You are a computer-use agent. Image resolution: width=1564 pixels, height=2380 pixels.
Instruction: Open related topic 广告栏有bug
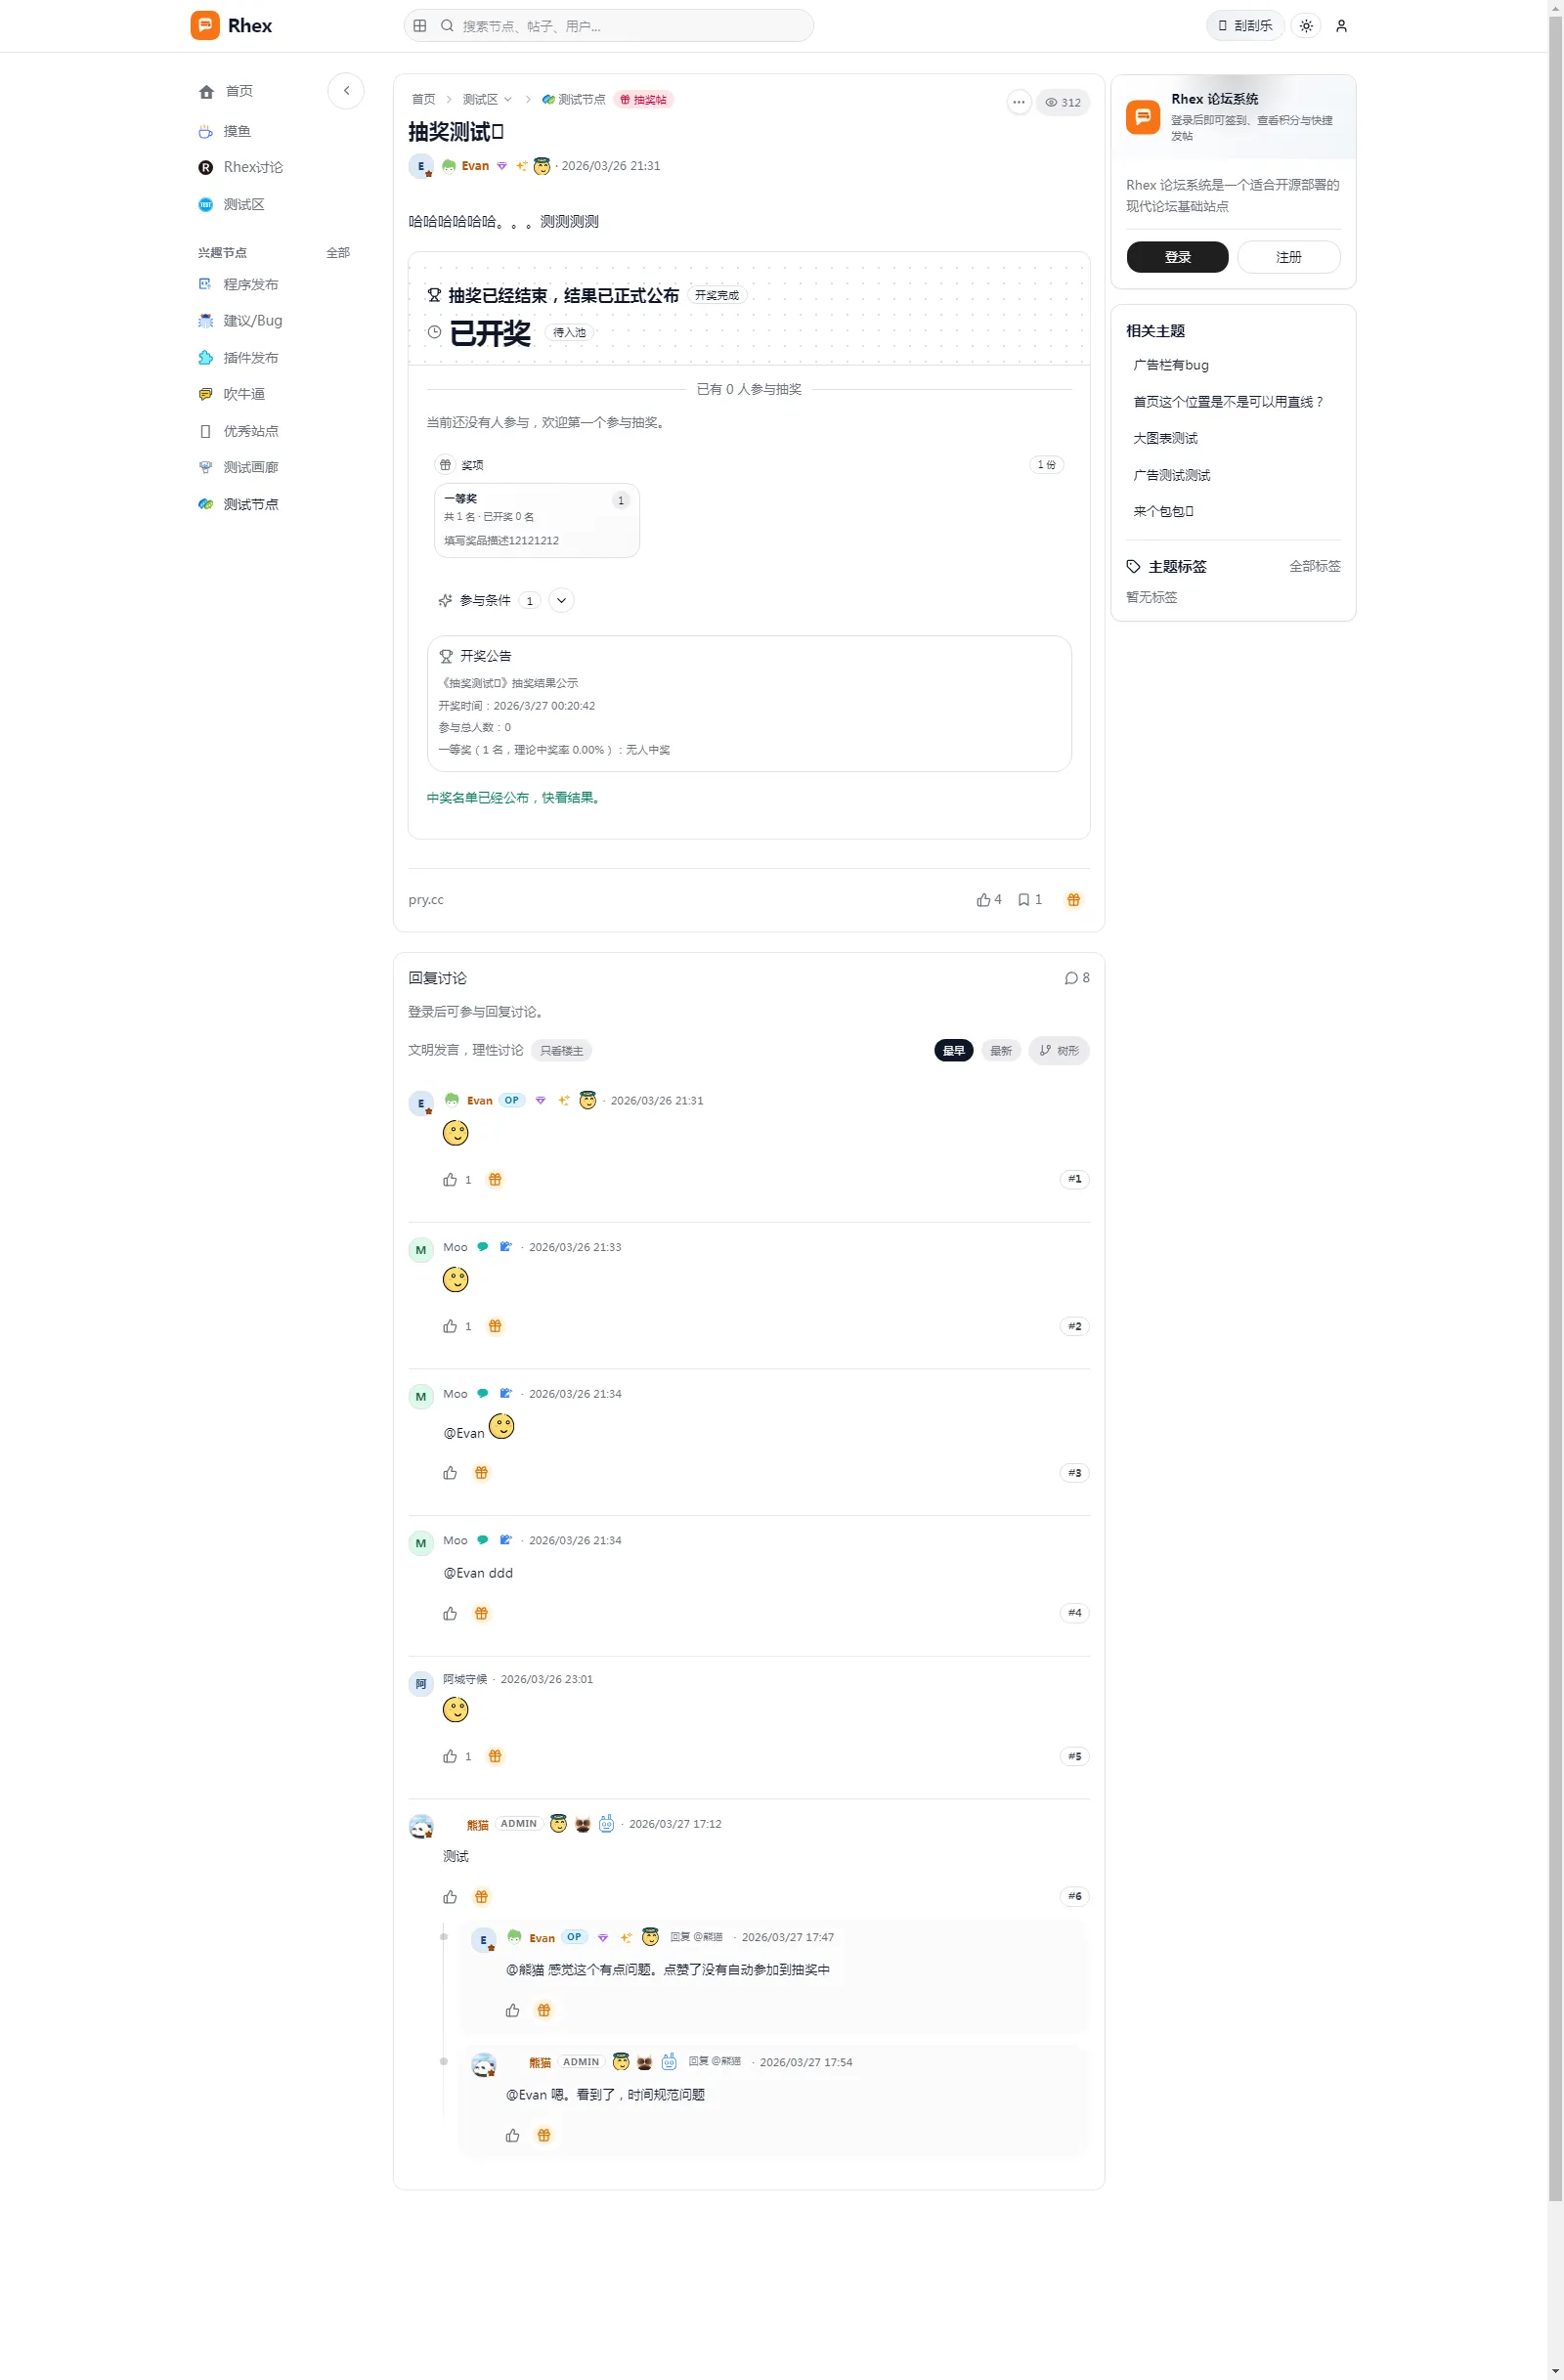[1171, 365]
